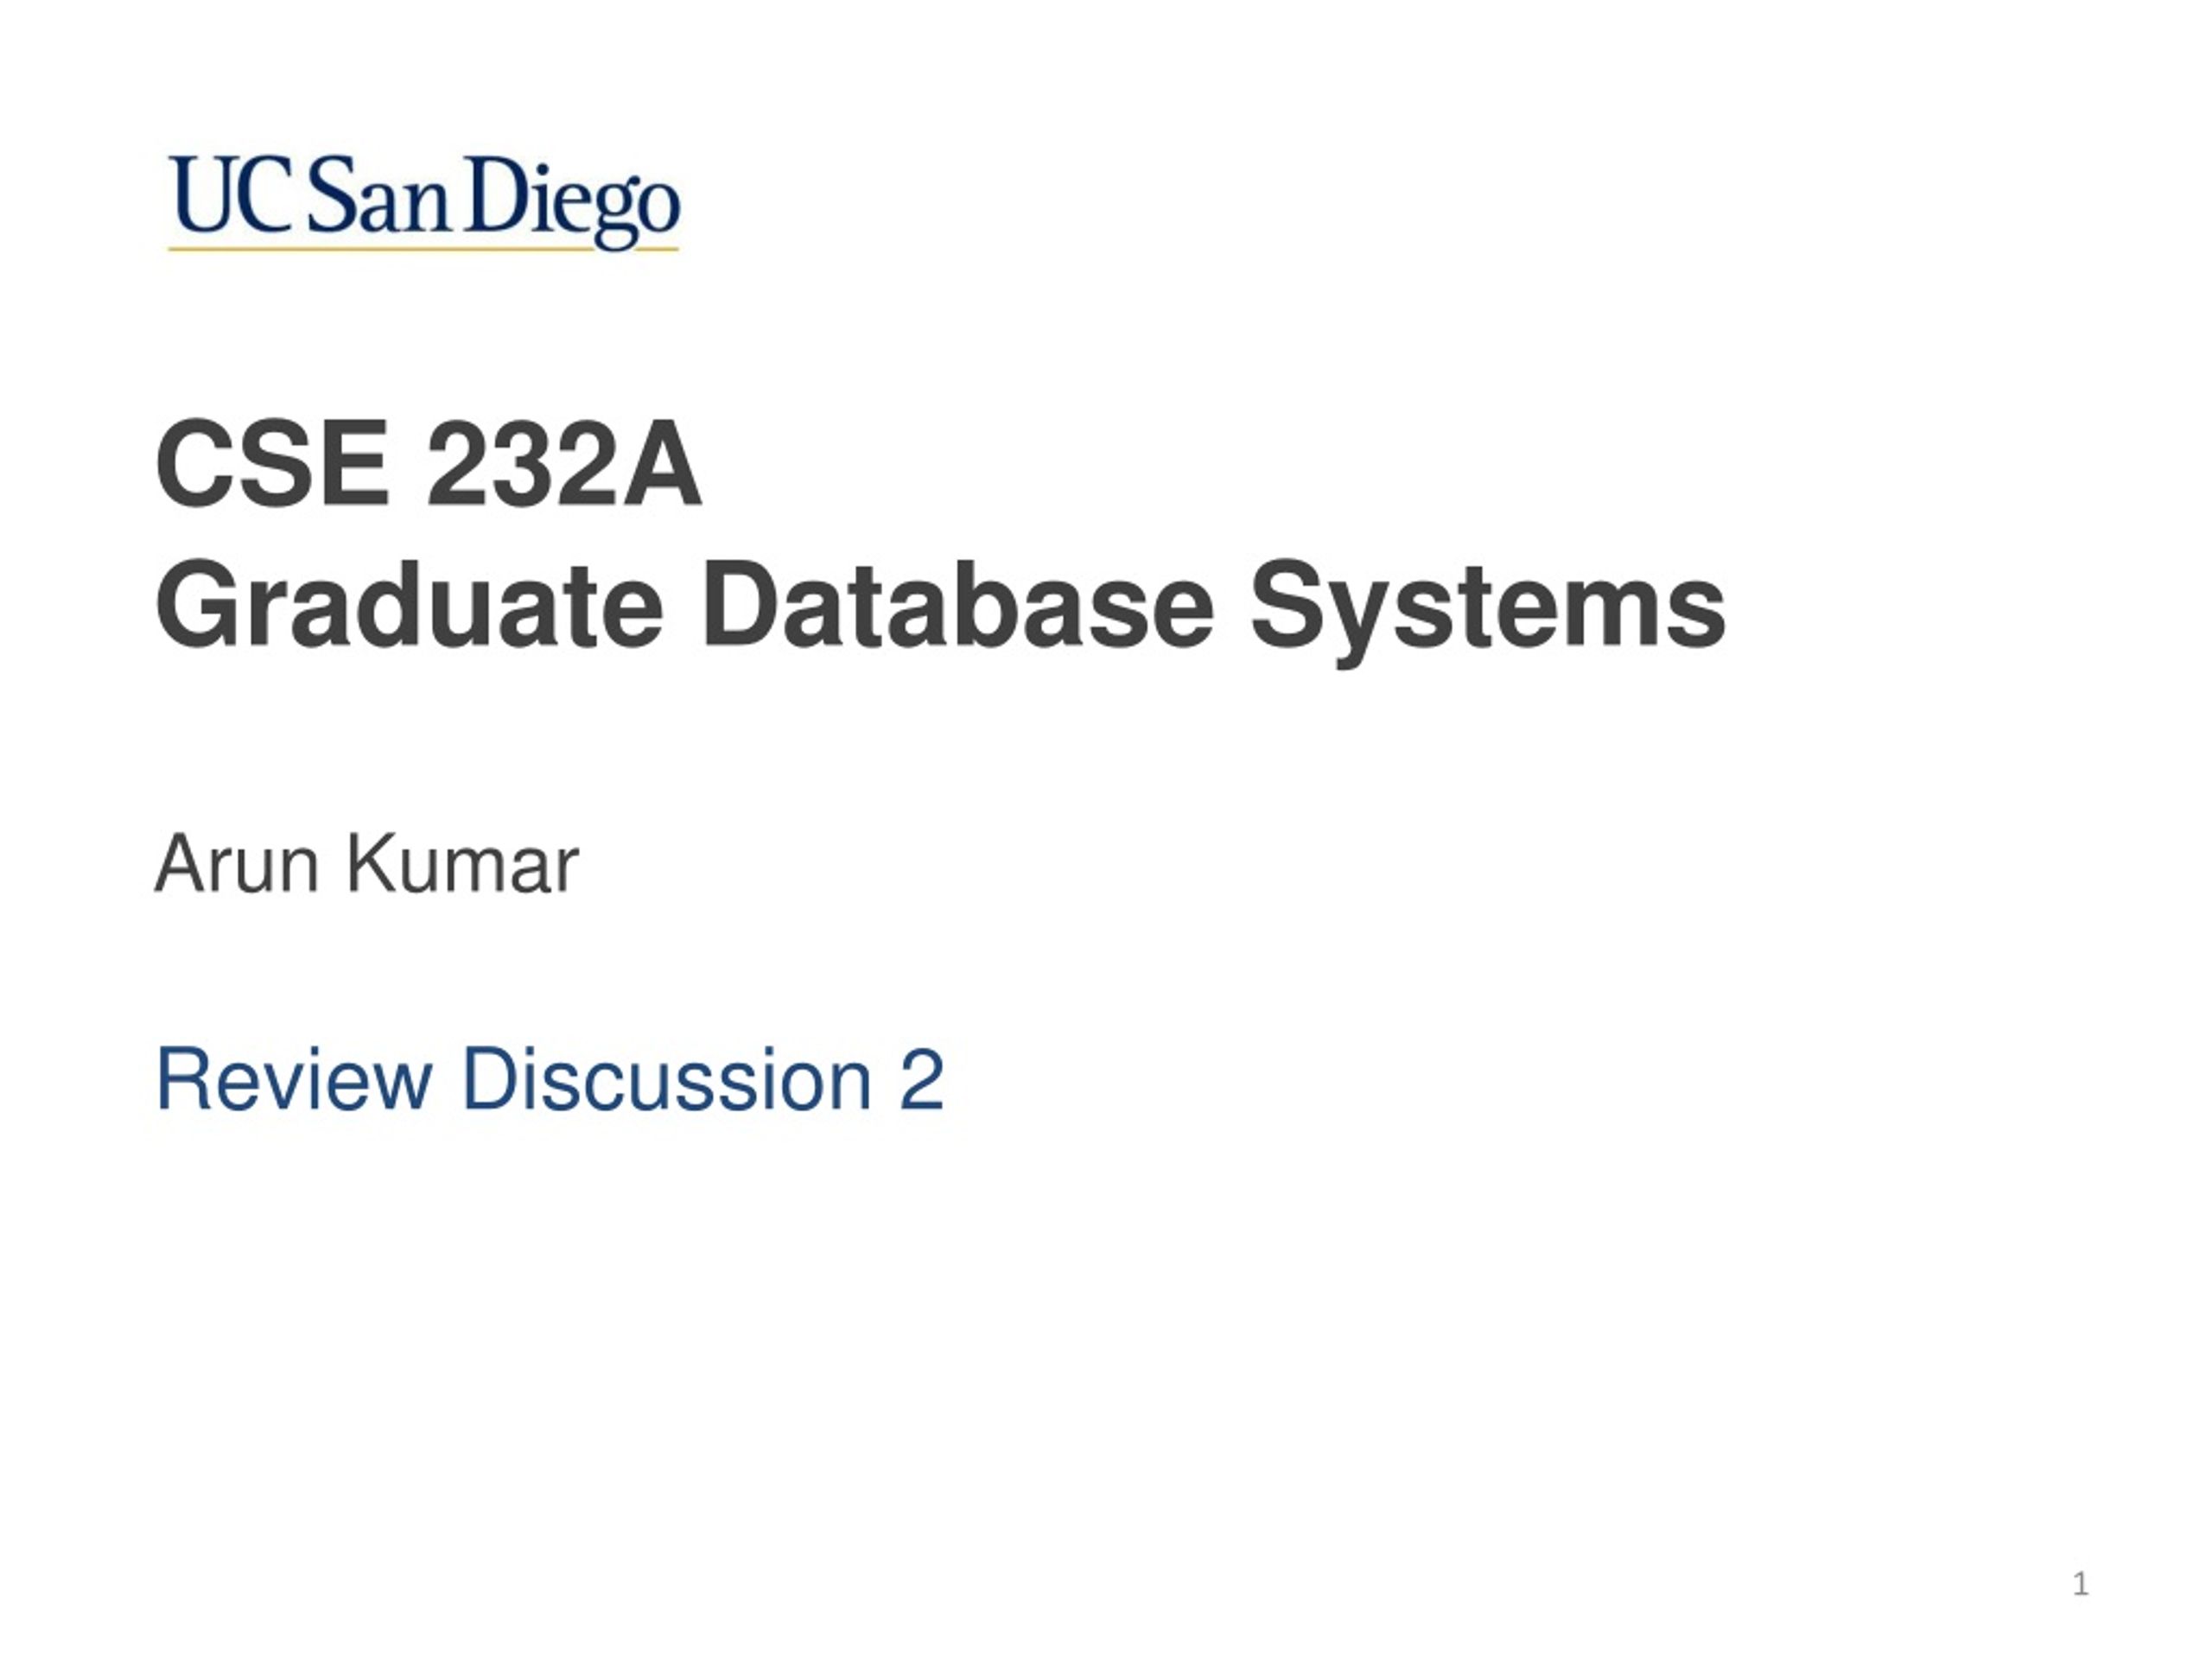Click the word "Review" in blue
The image size is (2212, 1659).
click(295, 1078)
